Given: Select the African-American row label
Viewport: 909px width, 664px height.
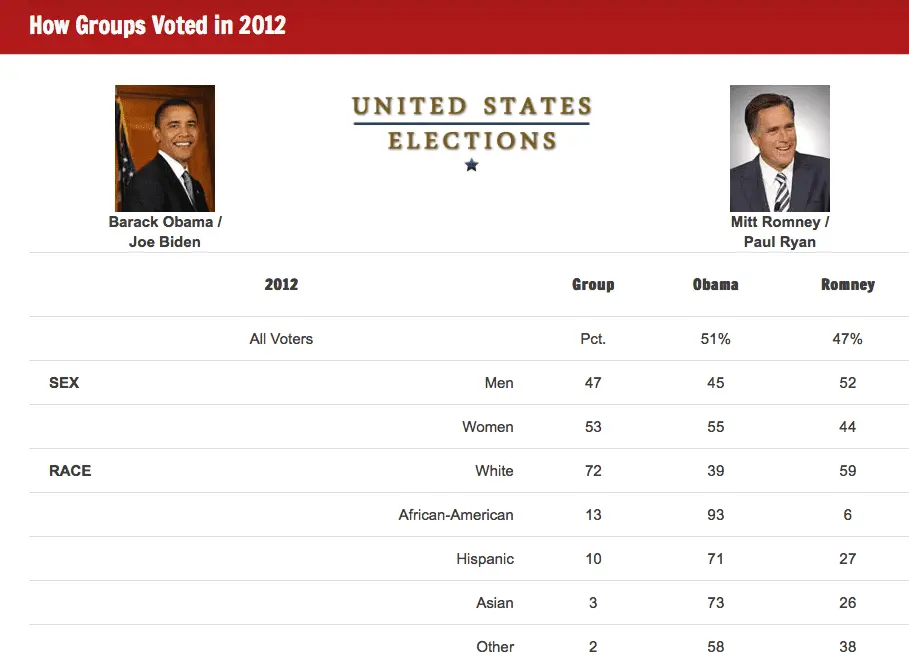Looking at the screenshot, I should click(x=456, y=515).
